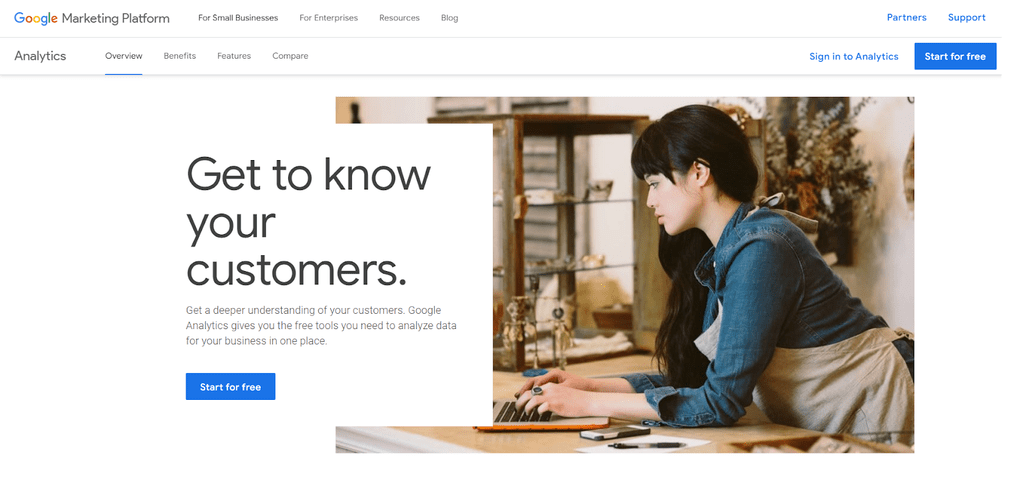
Task: Go to the Blog link
Action: click(x=450, y=18)
